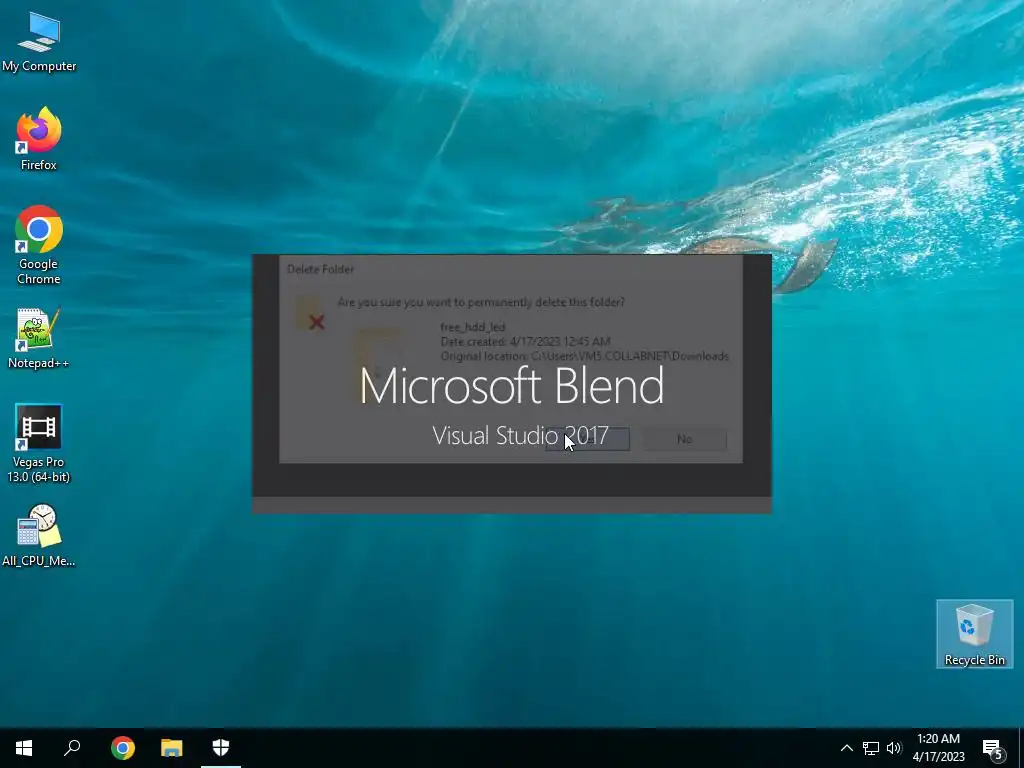Click No in Delete Folder dialog

684,439
